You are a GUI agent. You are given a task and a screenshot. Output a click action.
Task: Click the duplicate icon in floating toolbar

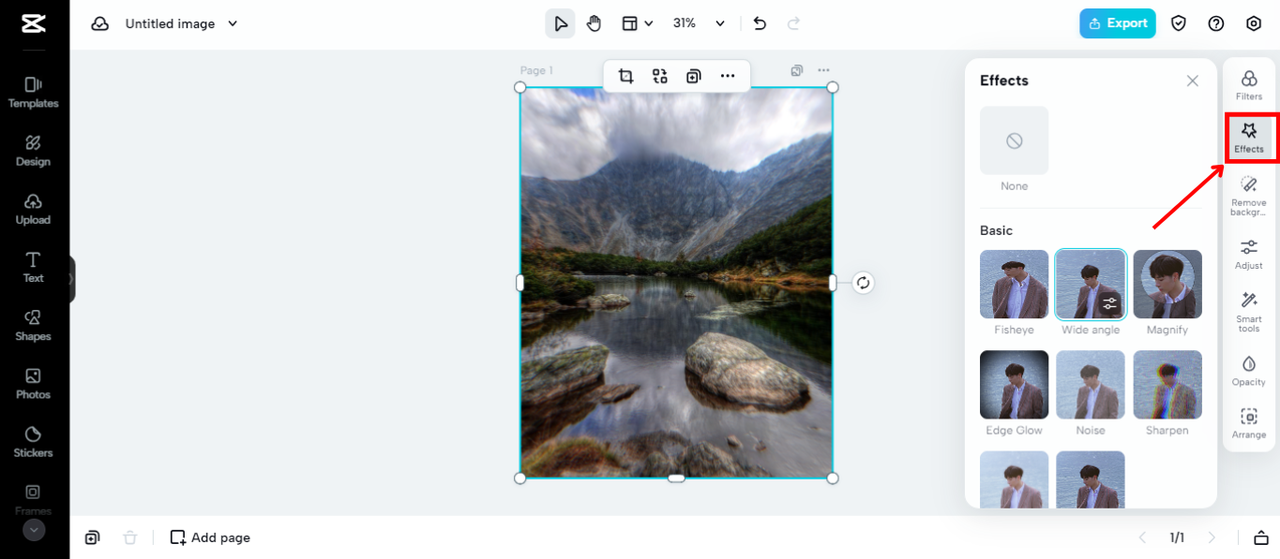click(x=694, y=76)
